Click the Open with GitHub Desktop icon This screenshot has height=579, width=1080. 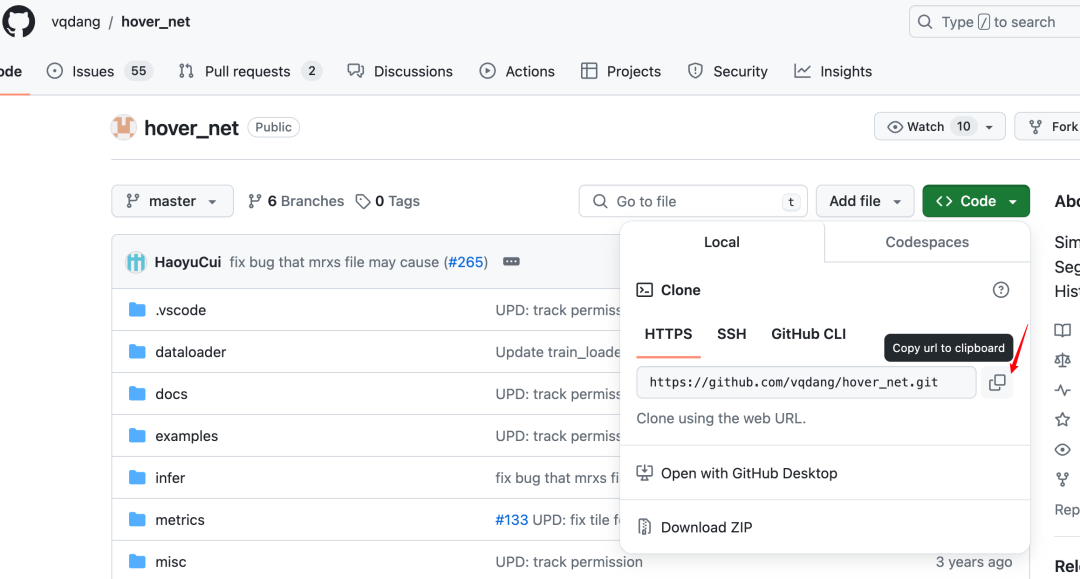645,473
